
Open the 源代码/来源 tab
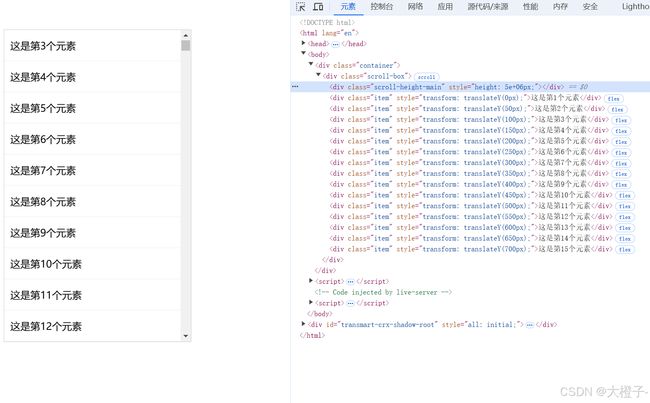pos(488,7)
